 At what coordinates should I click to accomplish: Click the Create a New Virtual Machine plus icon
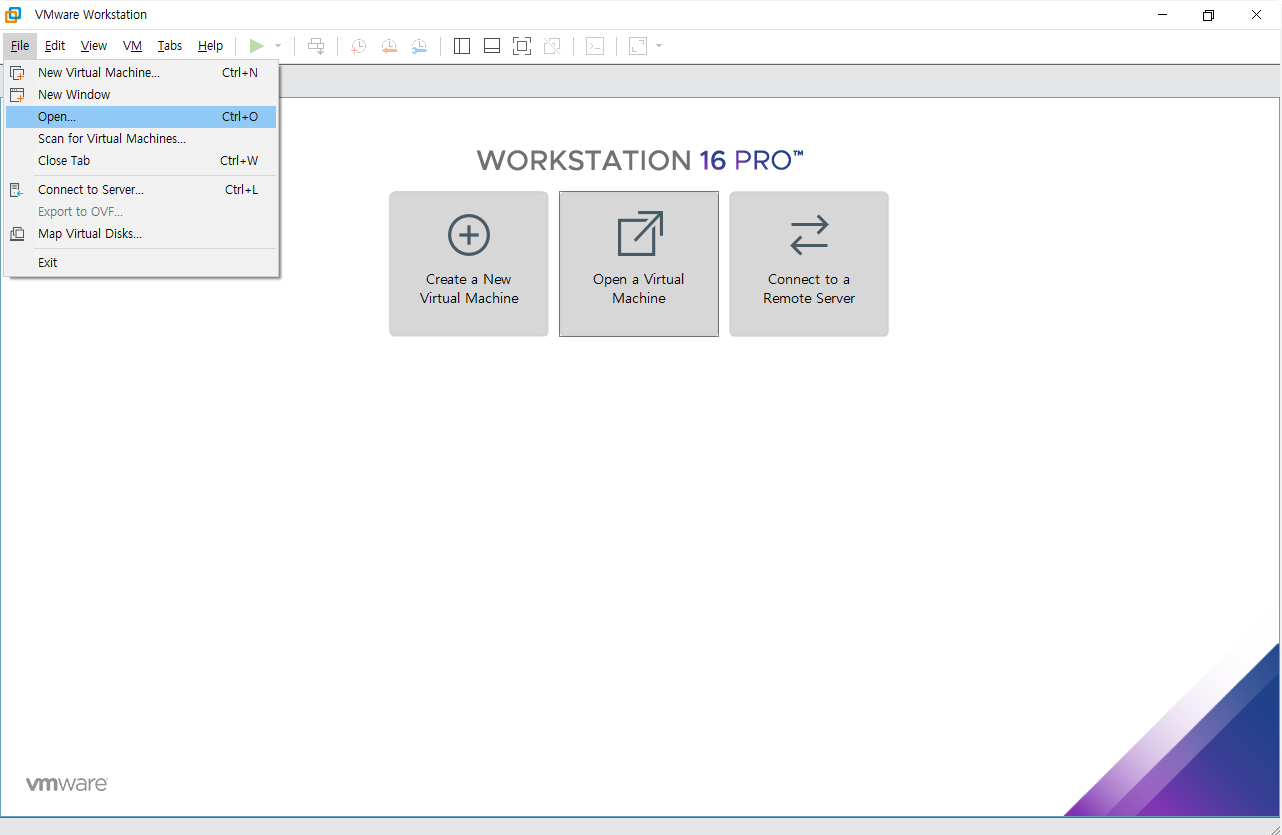click(x=469, y=236)
